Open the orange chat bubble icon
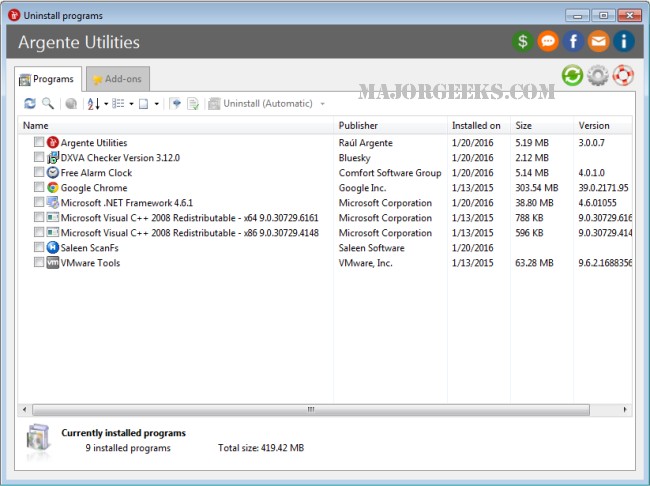650x486 pixels. 548,42
